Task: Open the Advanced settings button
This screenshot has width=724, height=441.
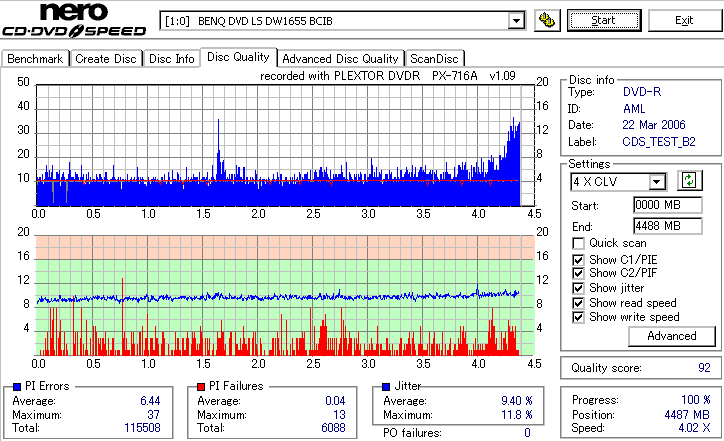Action: pyautogui.click(x=672, y=336)
